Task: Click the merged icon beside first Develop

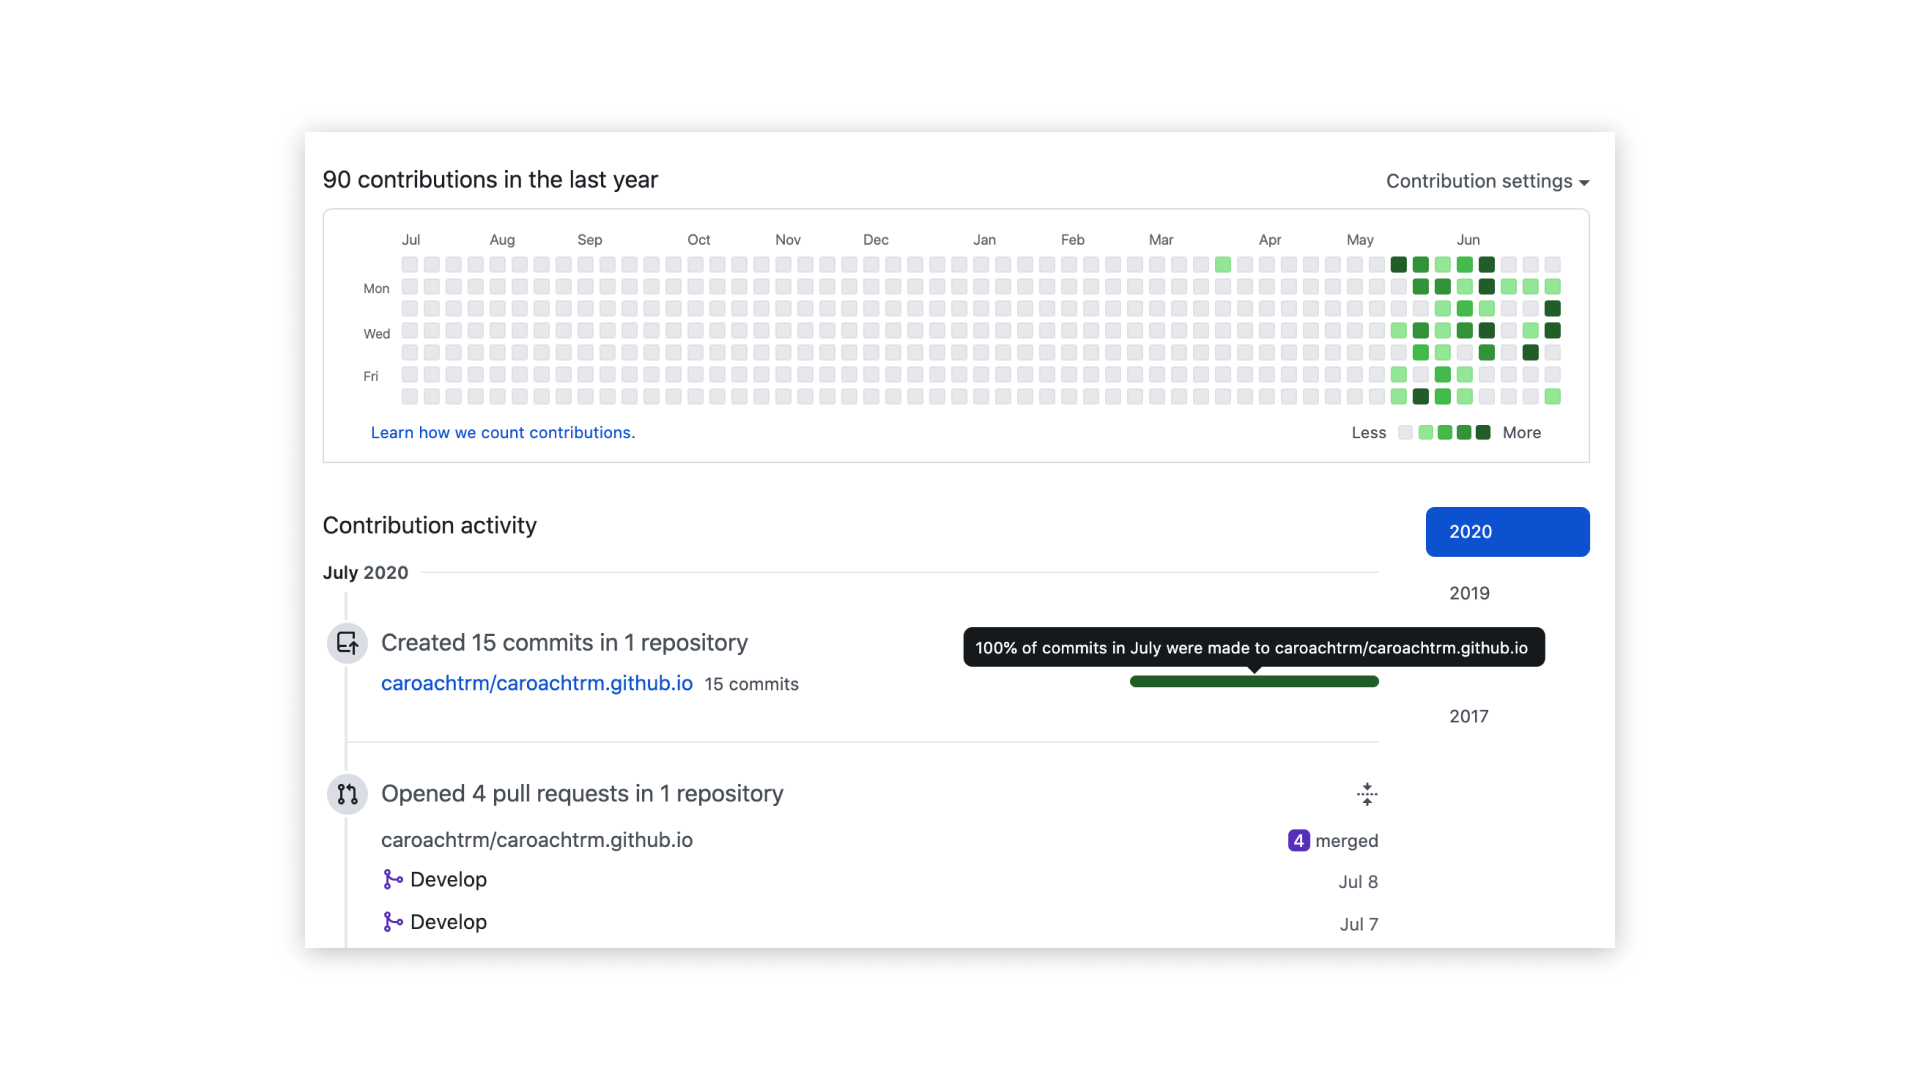Action: pyautogui.click(x=393, y=880)
